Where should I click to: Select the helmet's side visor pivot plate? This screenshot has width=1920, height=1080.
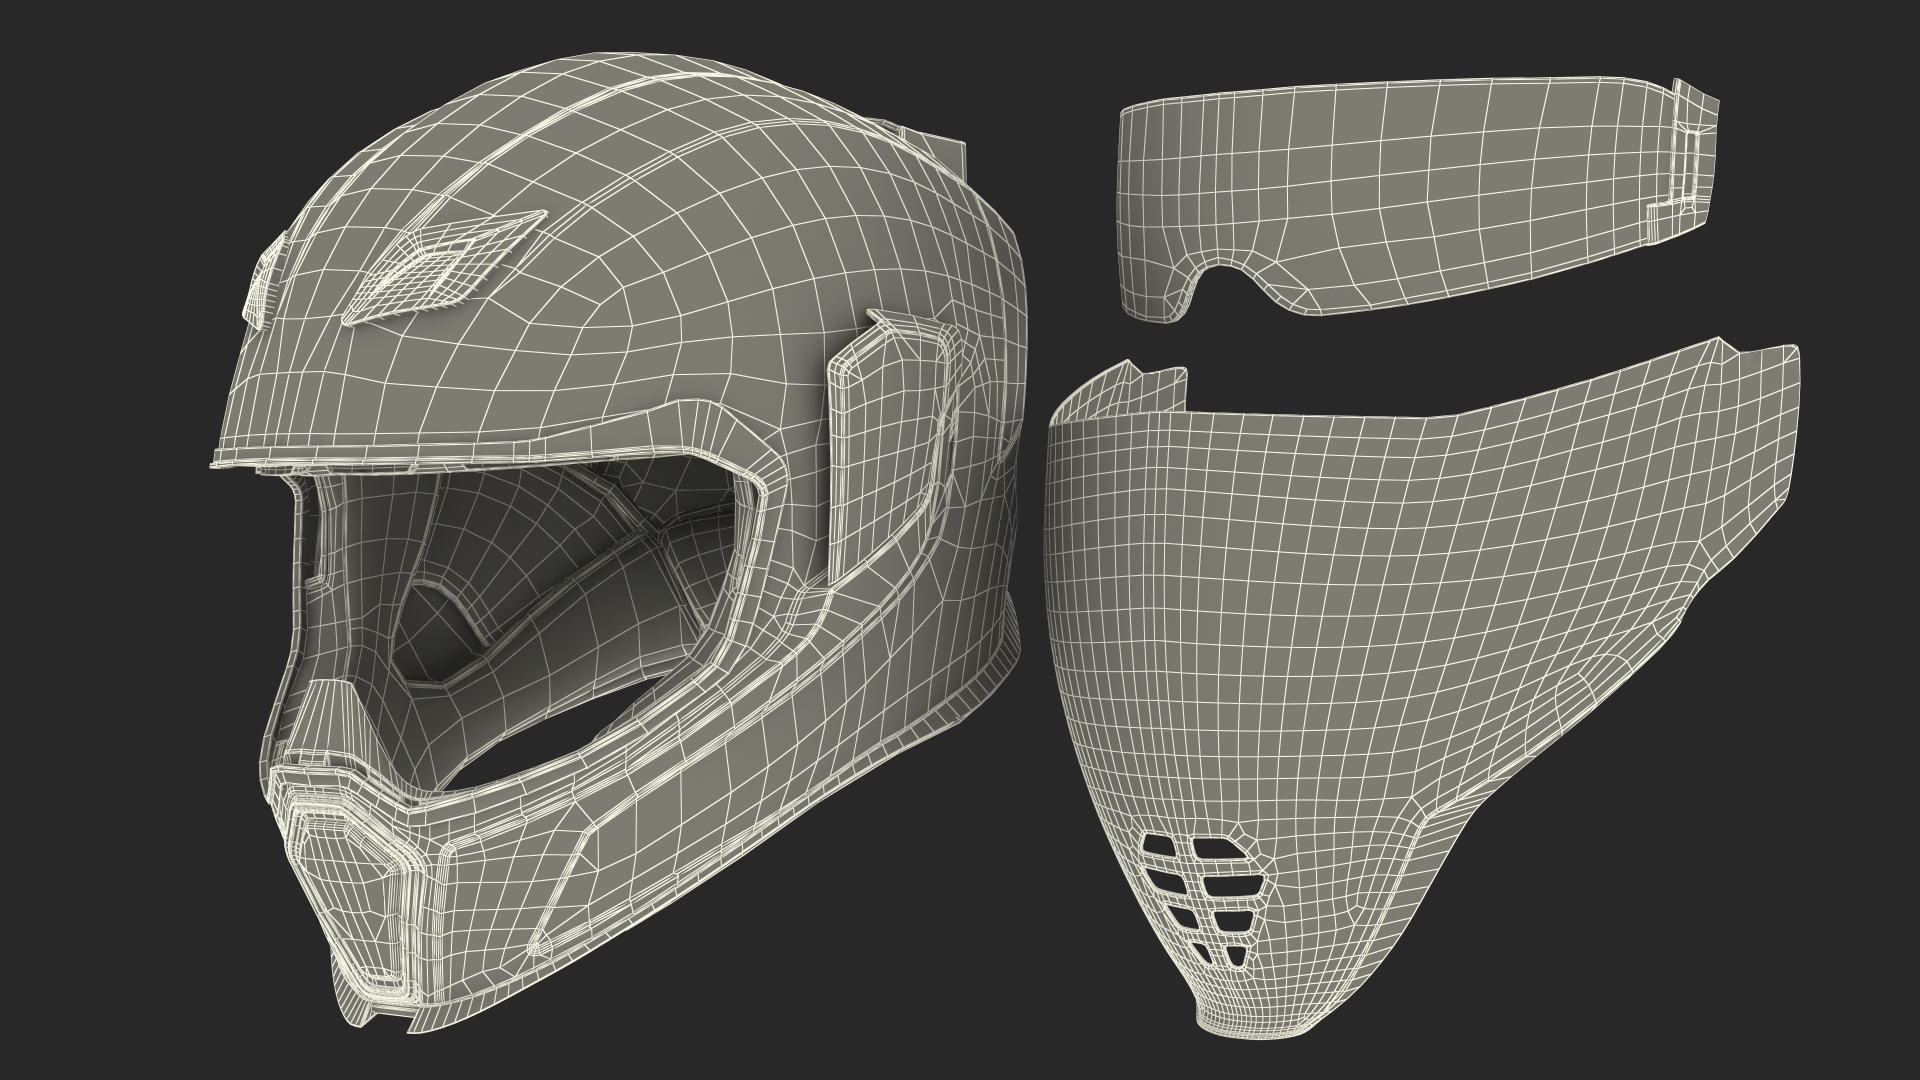tap(888, 440)
